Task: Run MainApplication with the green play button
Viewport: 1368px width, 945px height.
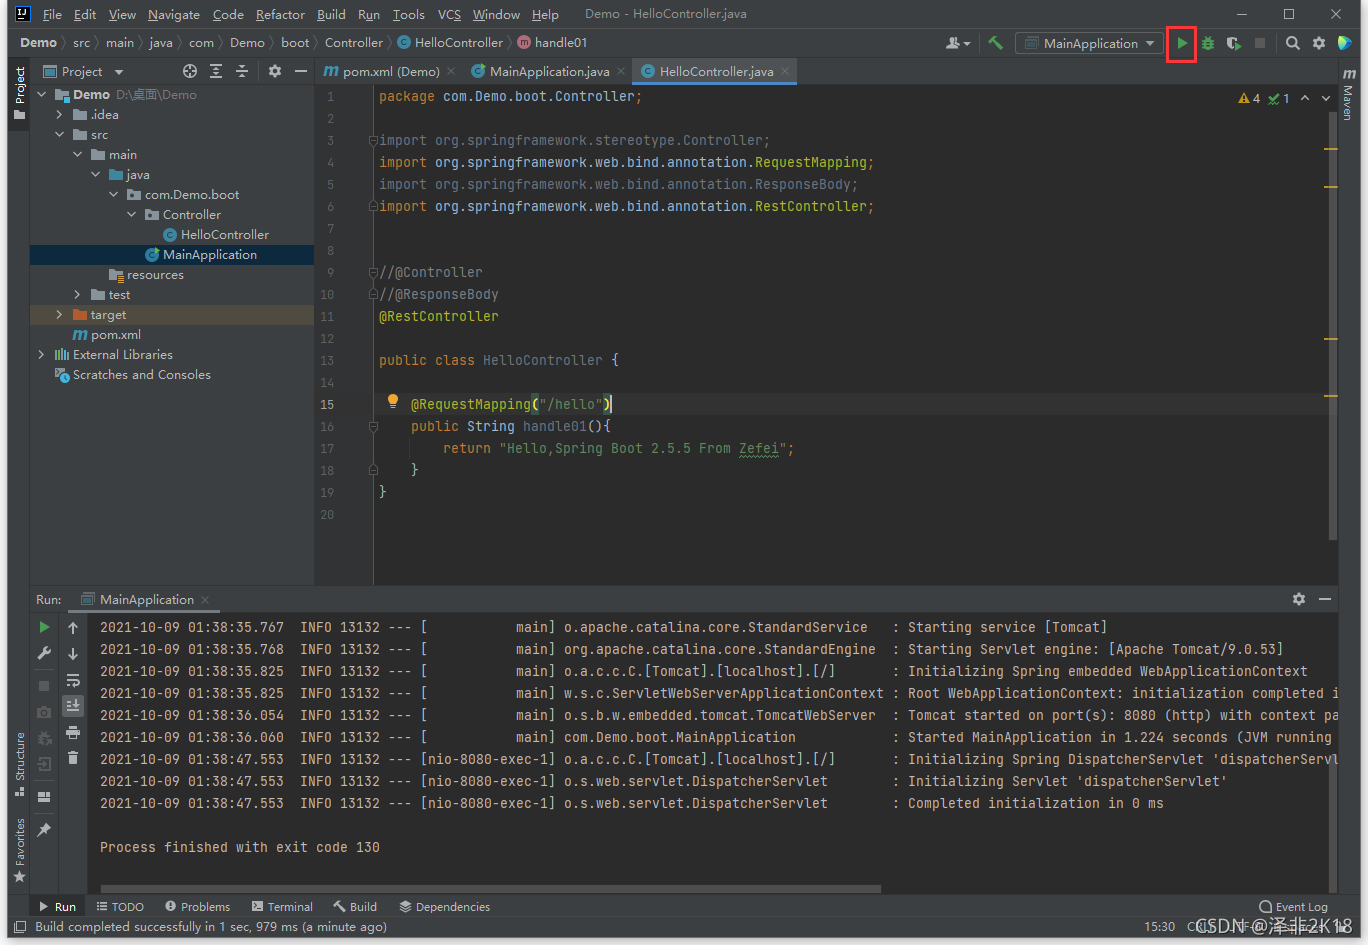Action: (1182, 43)
